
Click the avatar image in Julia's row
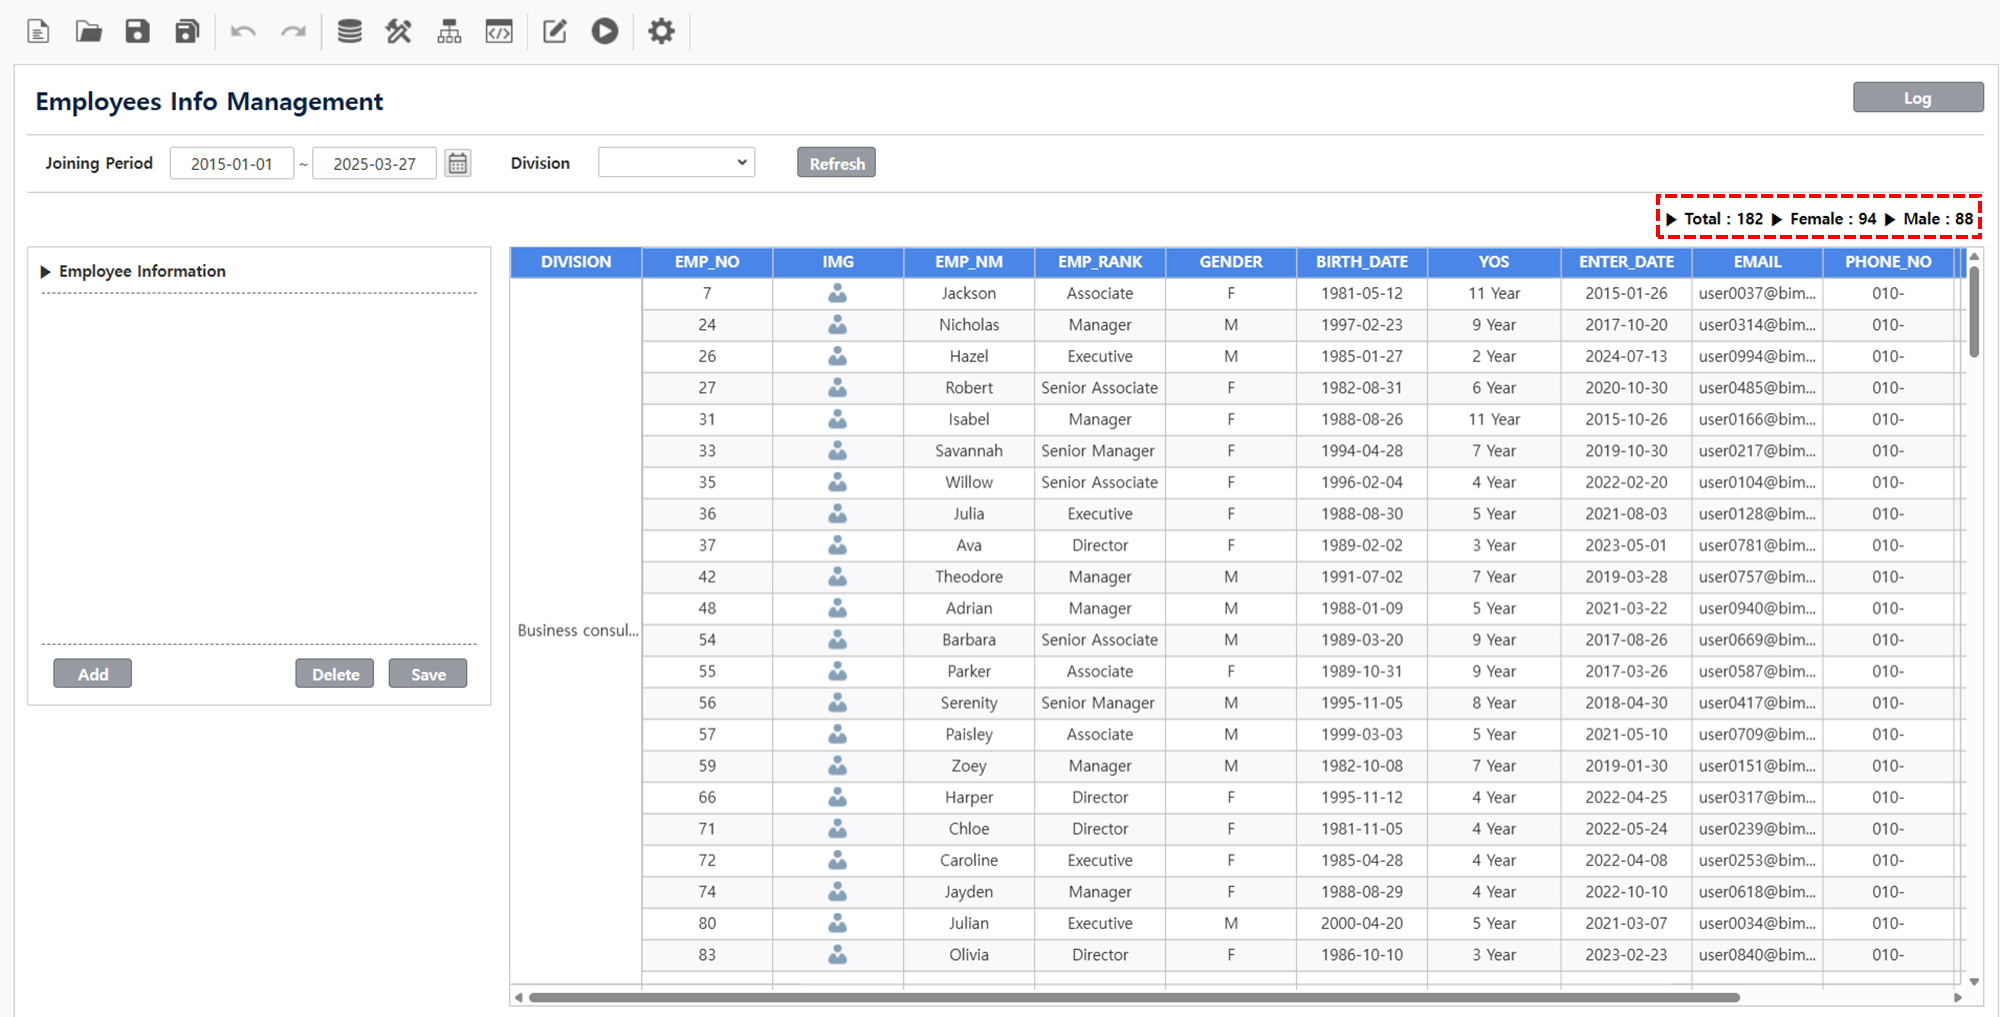838,514
